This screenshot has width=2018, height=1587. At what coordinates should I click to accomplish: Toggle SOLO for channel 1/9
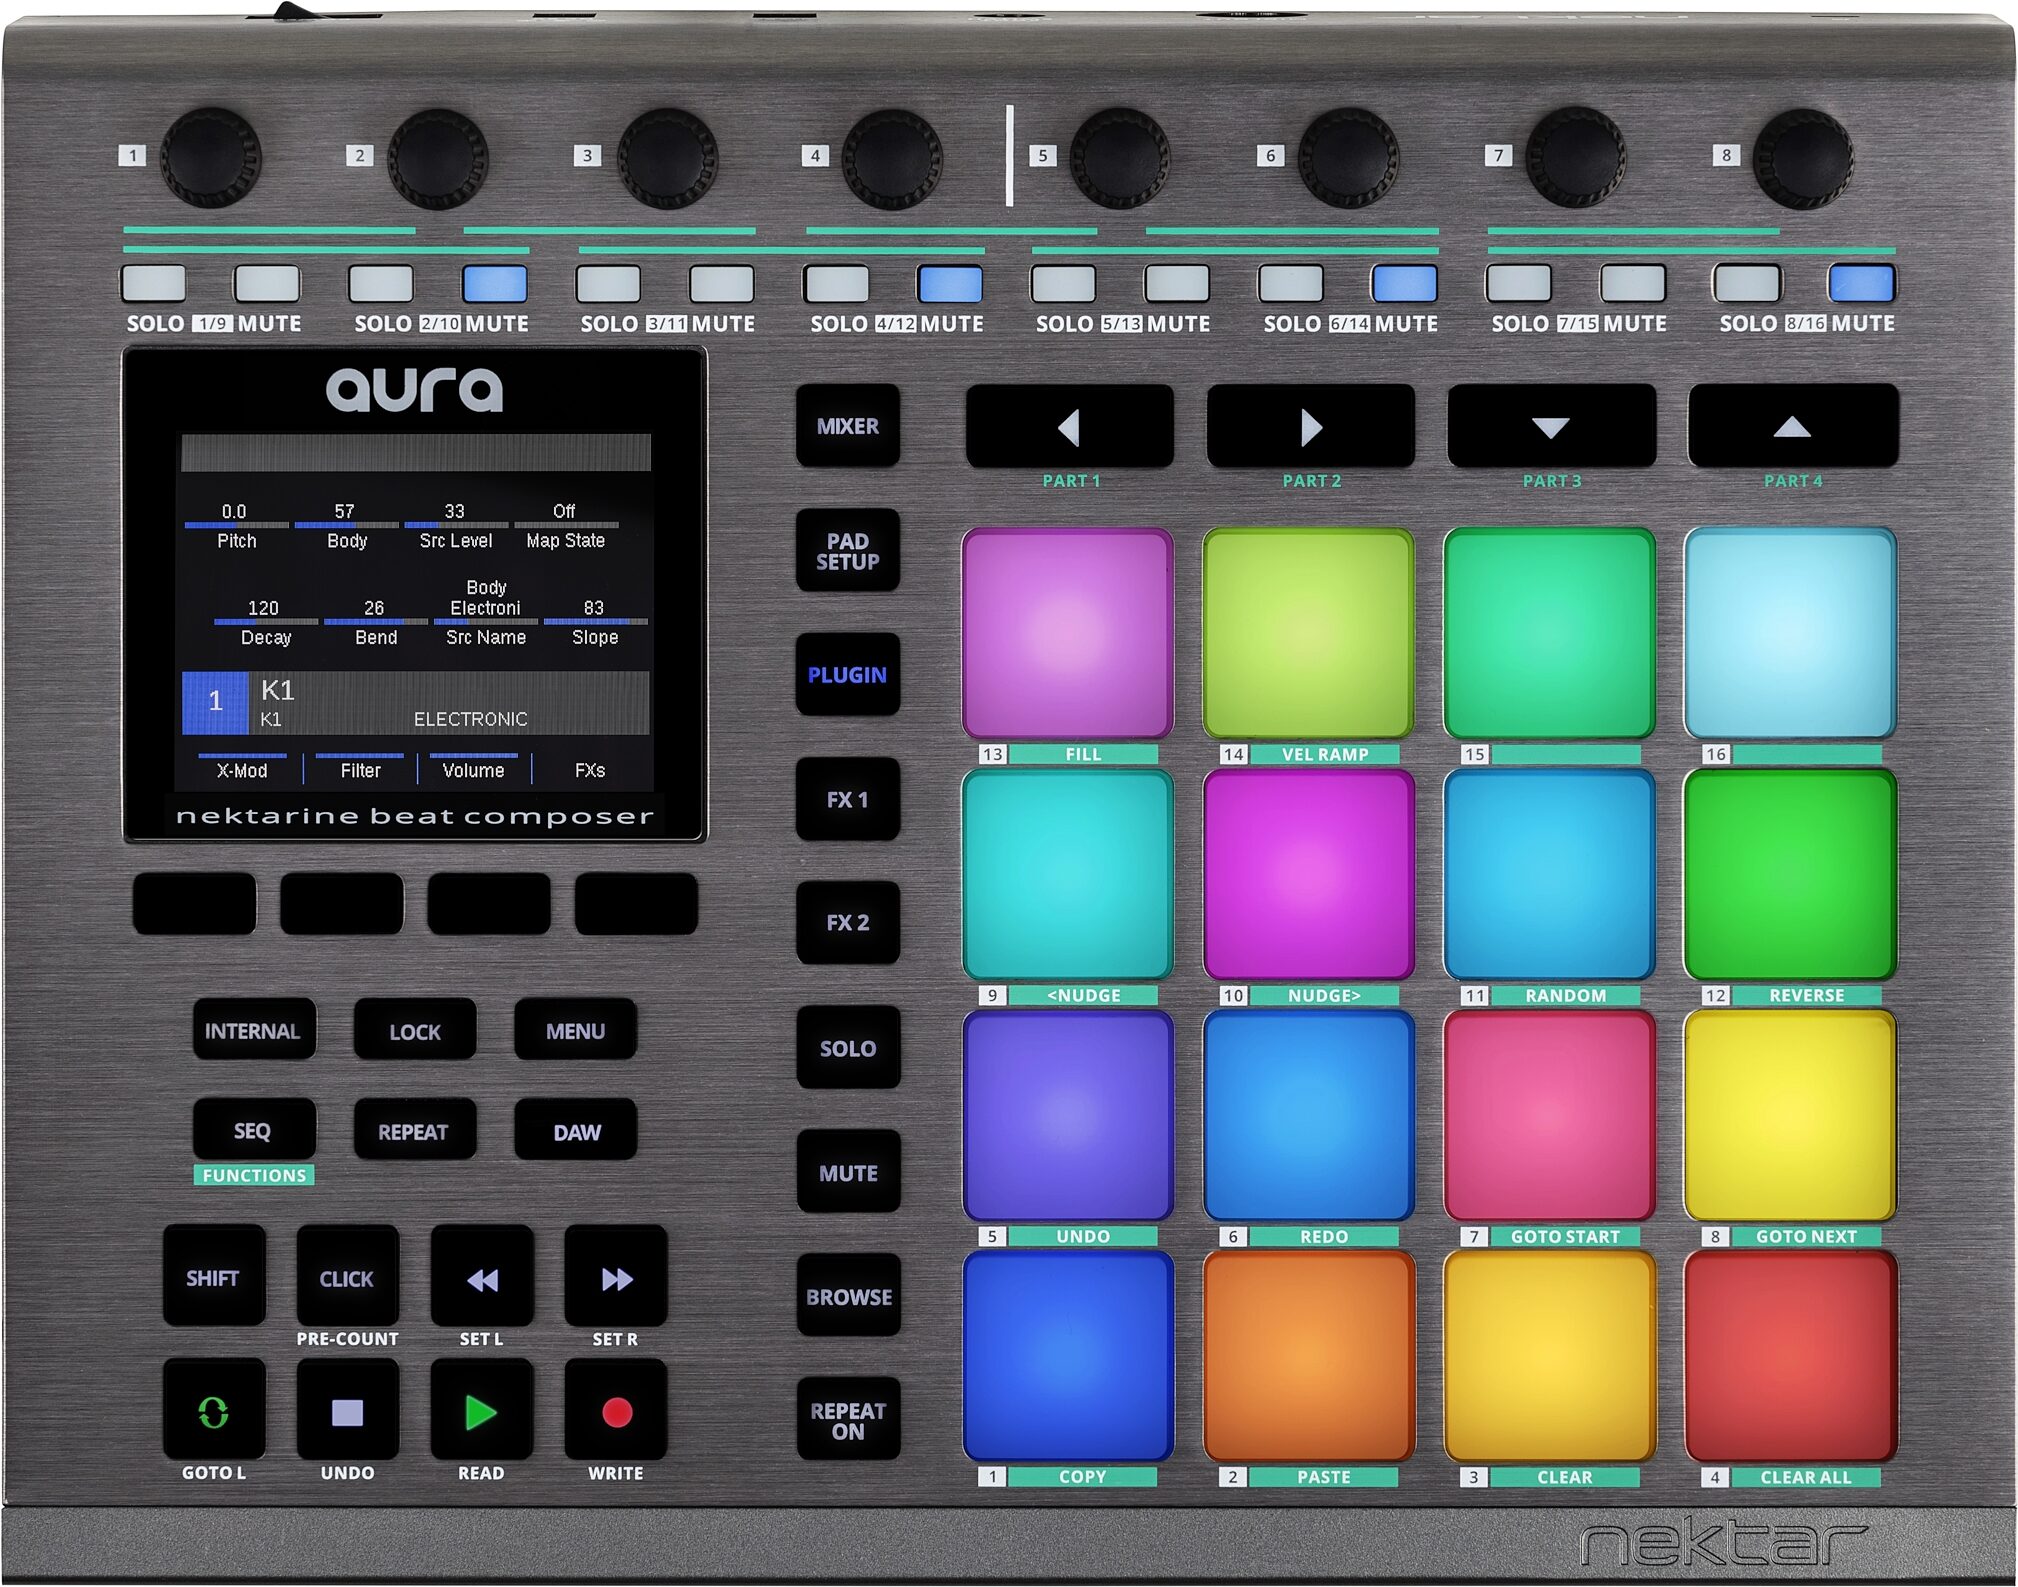(x=153, y=283)
